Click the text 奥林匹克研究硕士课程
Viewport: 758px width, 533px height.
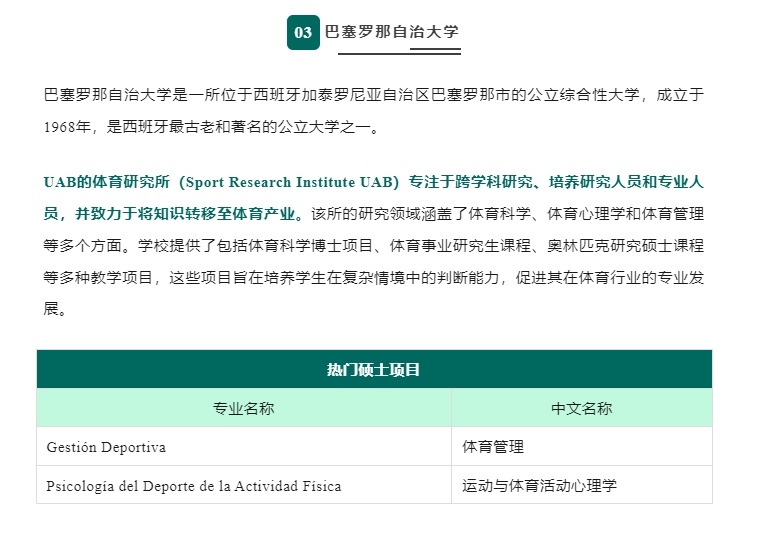626,245
